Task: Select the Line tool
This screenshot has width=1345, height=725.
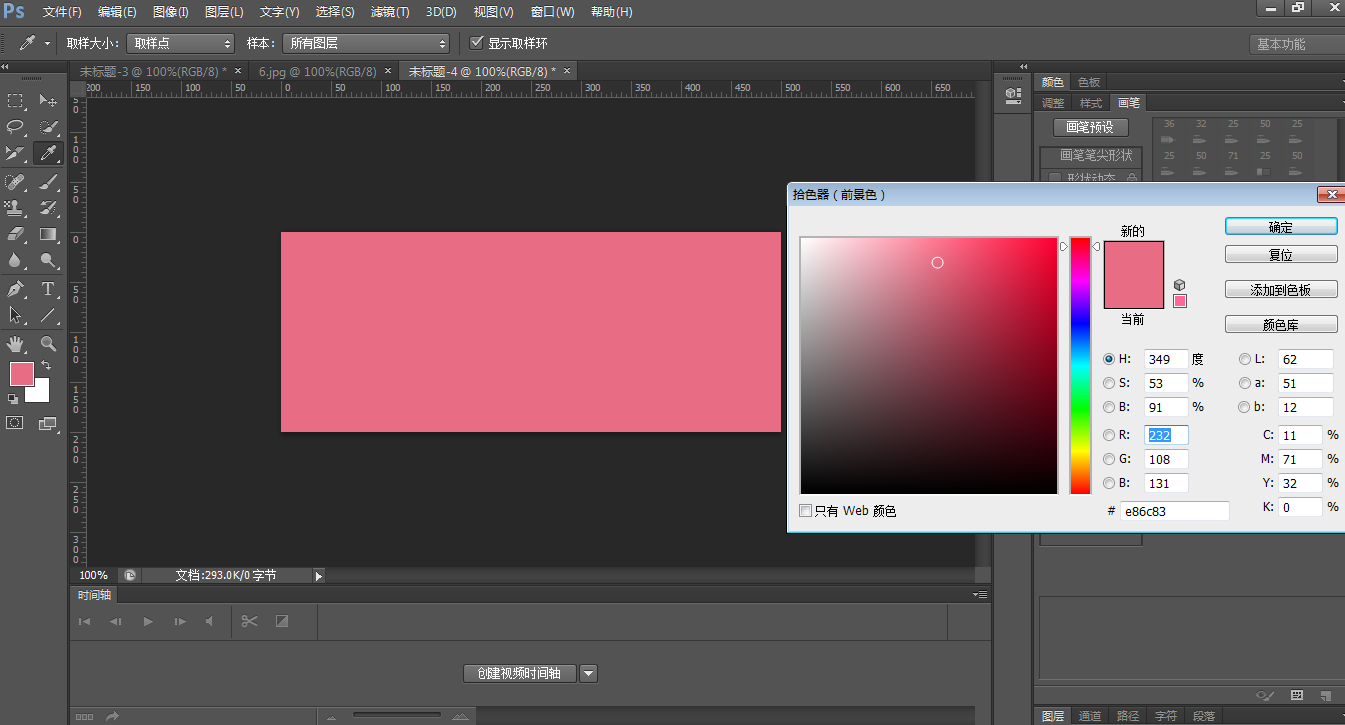Action: click(48, 315)
